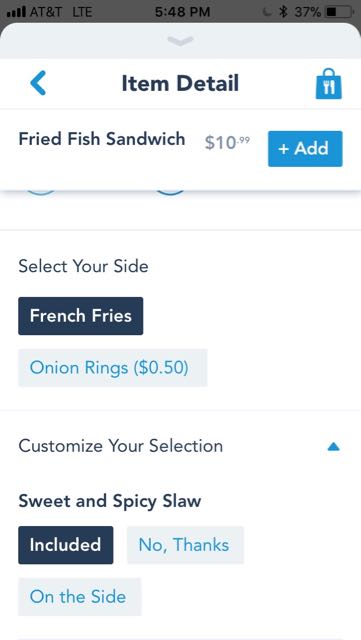
Task: Collapse section with the blue triangle arrow
Action: (334, 447)
